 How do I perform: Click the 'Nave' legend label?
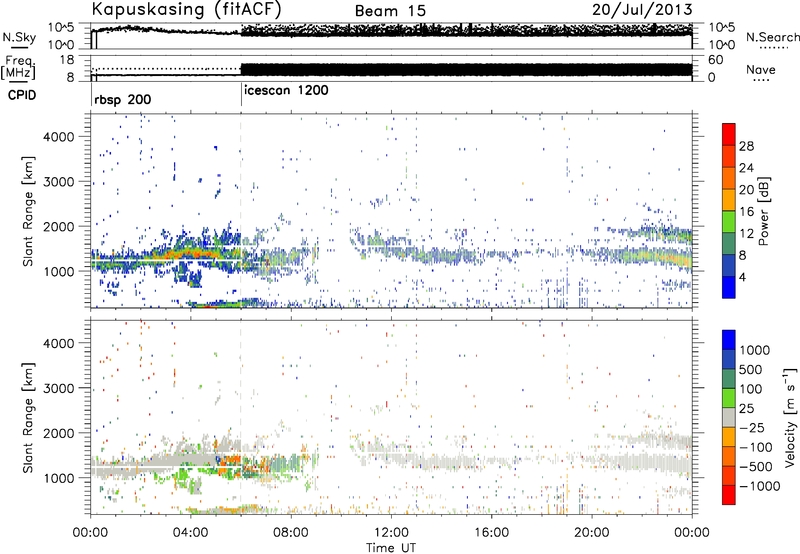[761, 69]
